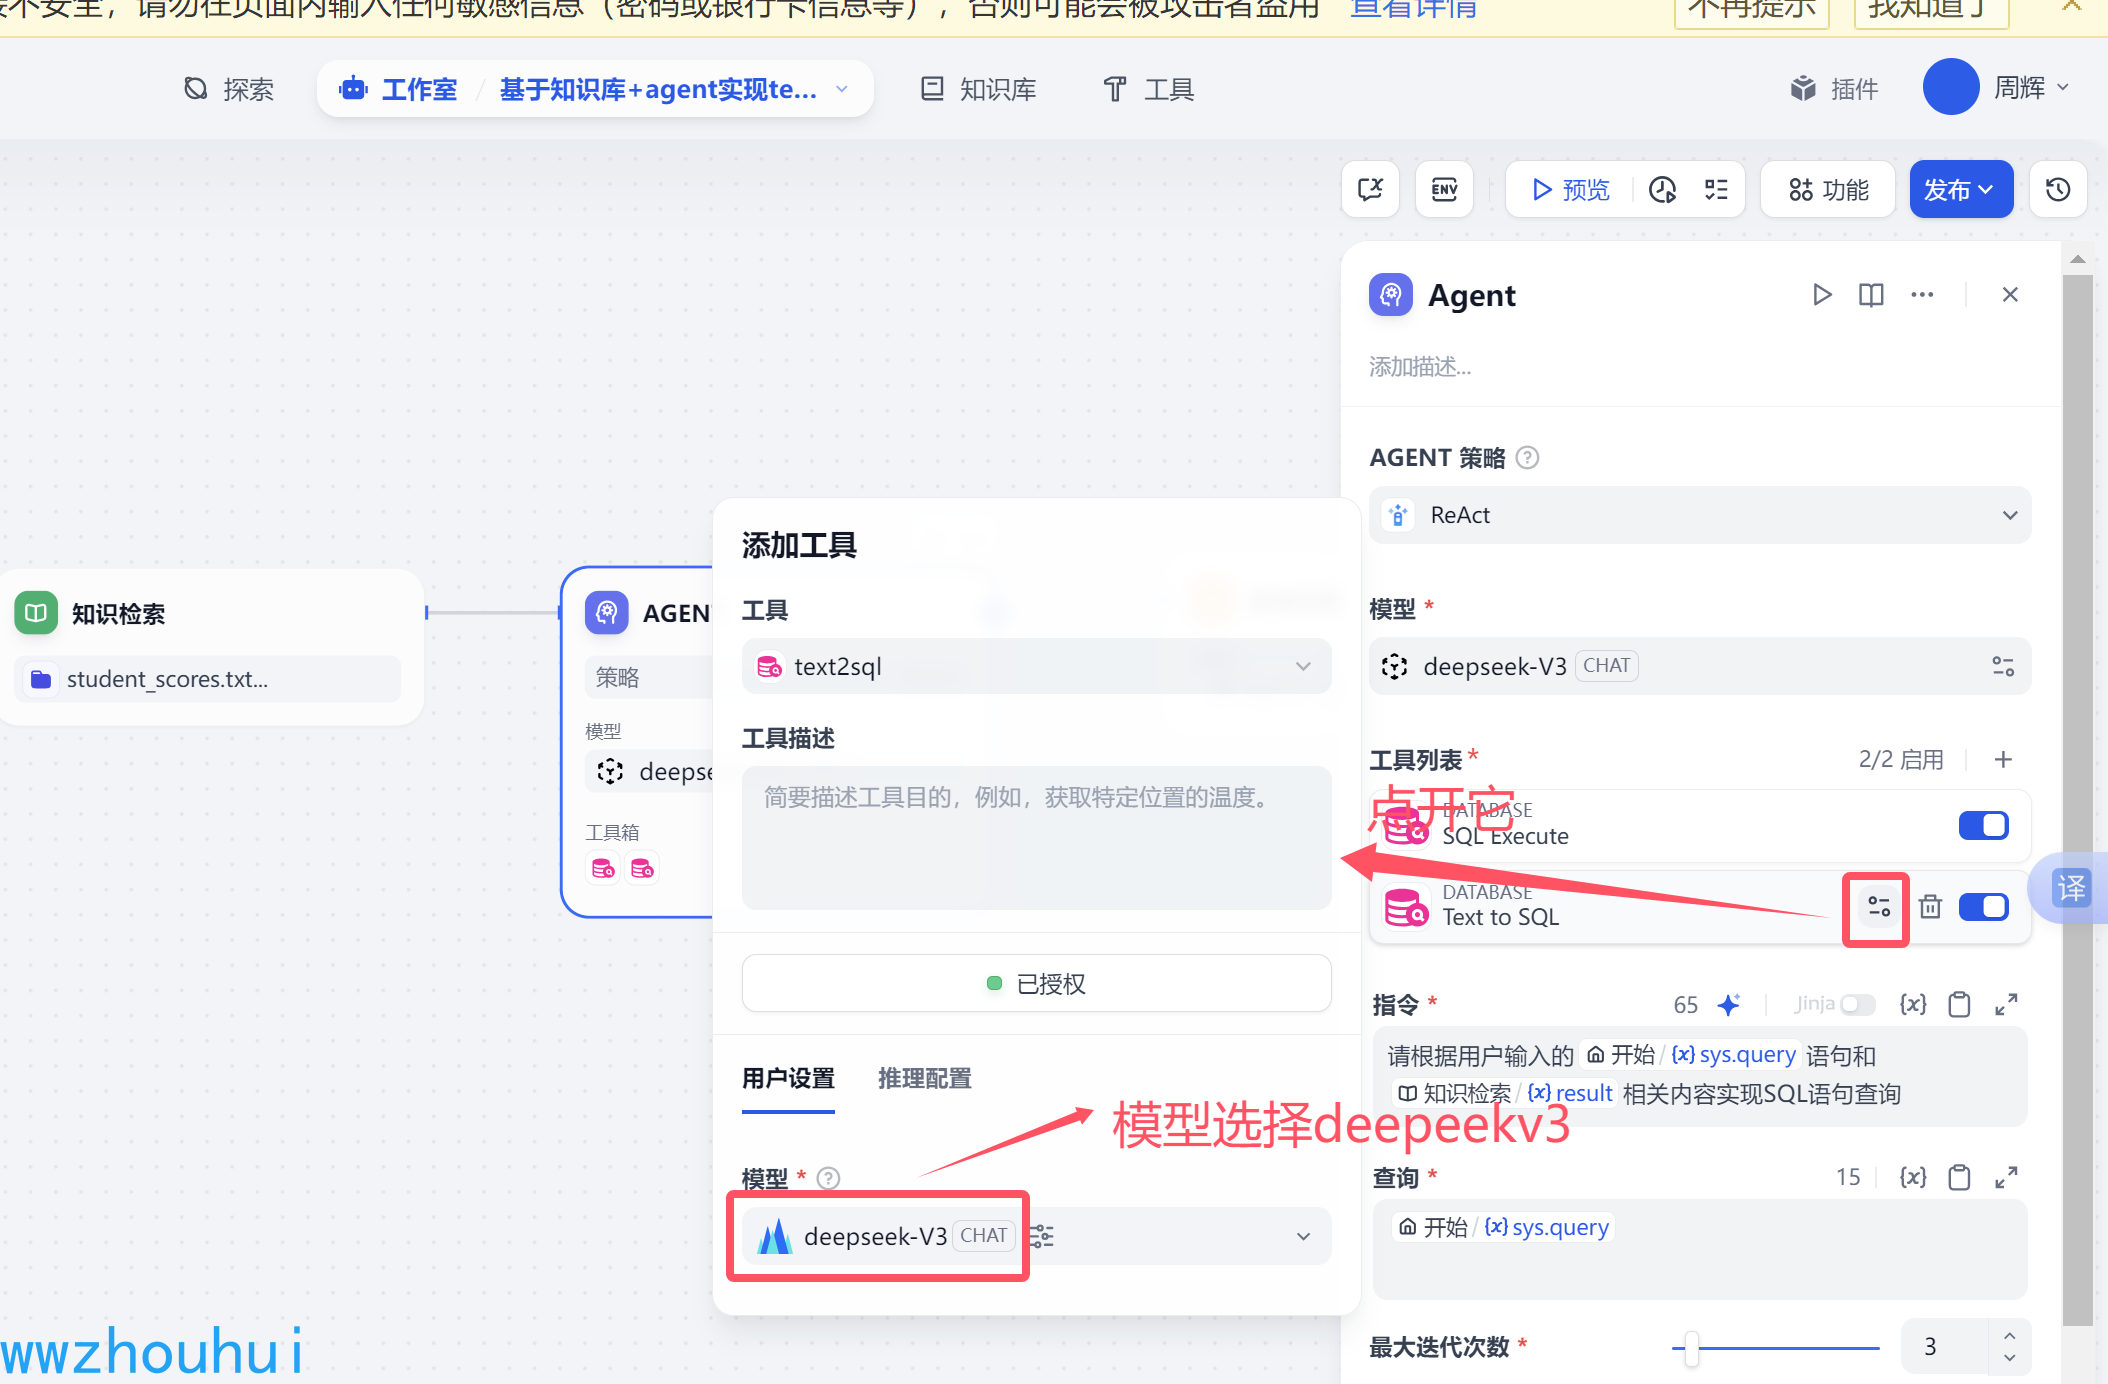Click the checklist icon beside preview
This screenshot has height=1384, width=2108.
(x=1716, y=189)
